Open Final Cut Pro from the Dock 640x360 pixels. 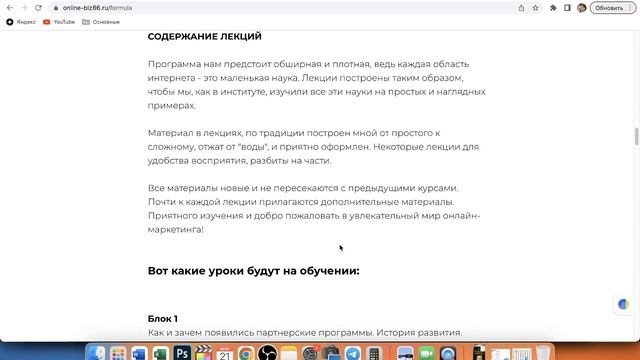point(203,353)
